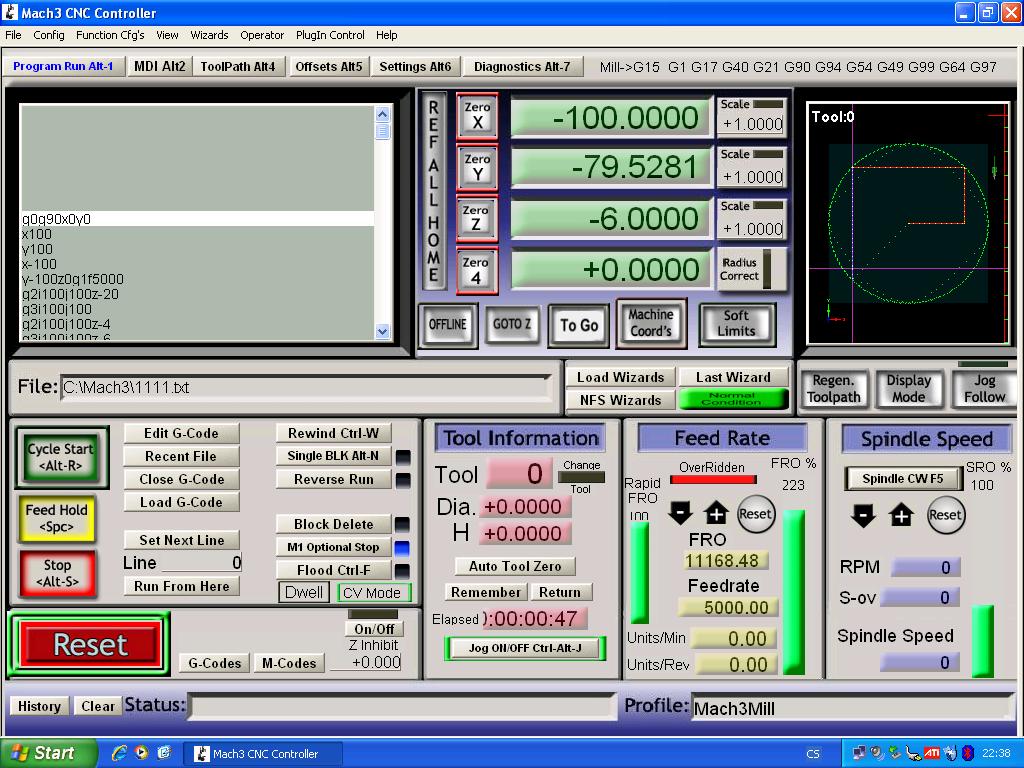
Task: Click the feed rate increase plus icon
Action: click(x=716, y=514)
